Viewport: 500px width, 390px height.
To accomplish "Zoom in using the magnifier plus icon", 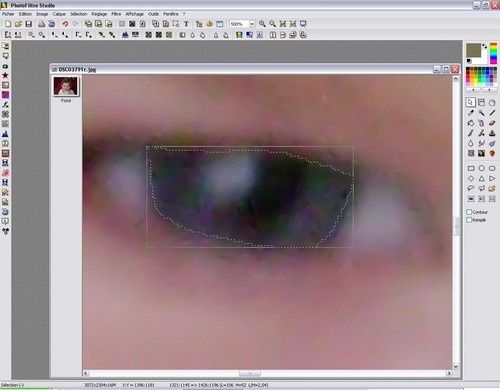I will (262, 24).
